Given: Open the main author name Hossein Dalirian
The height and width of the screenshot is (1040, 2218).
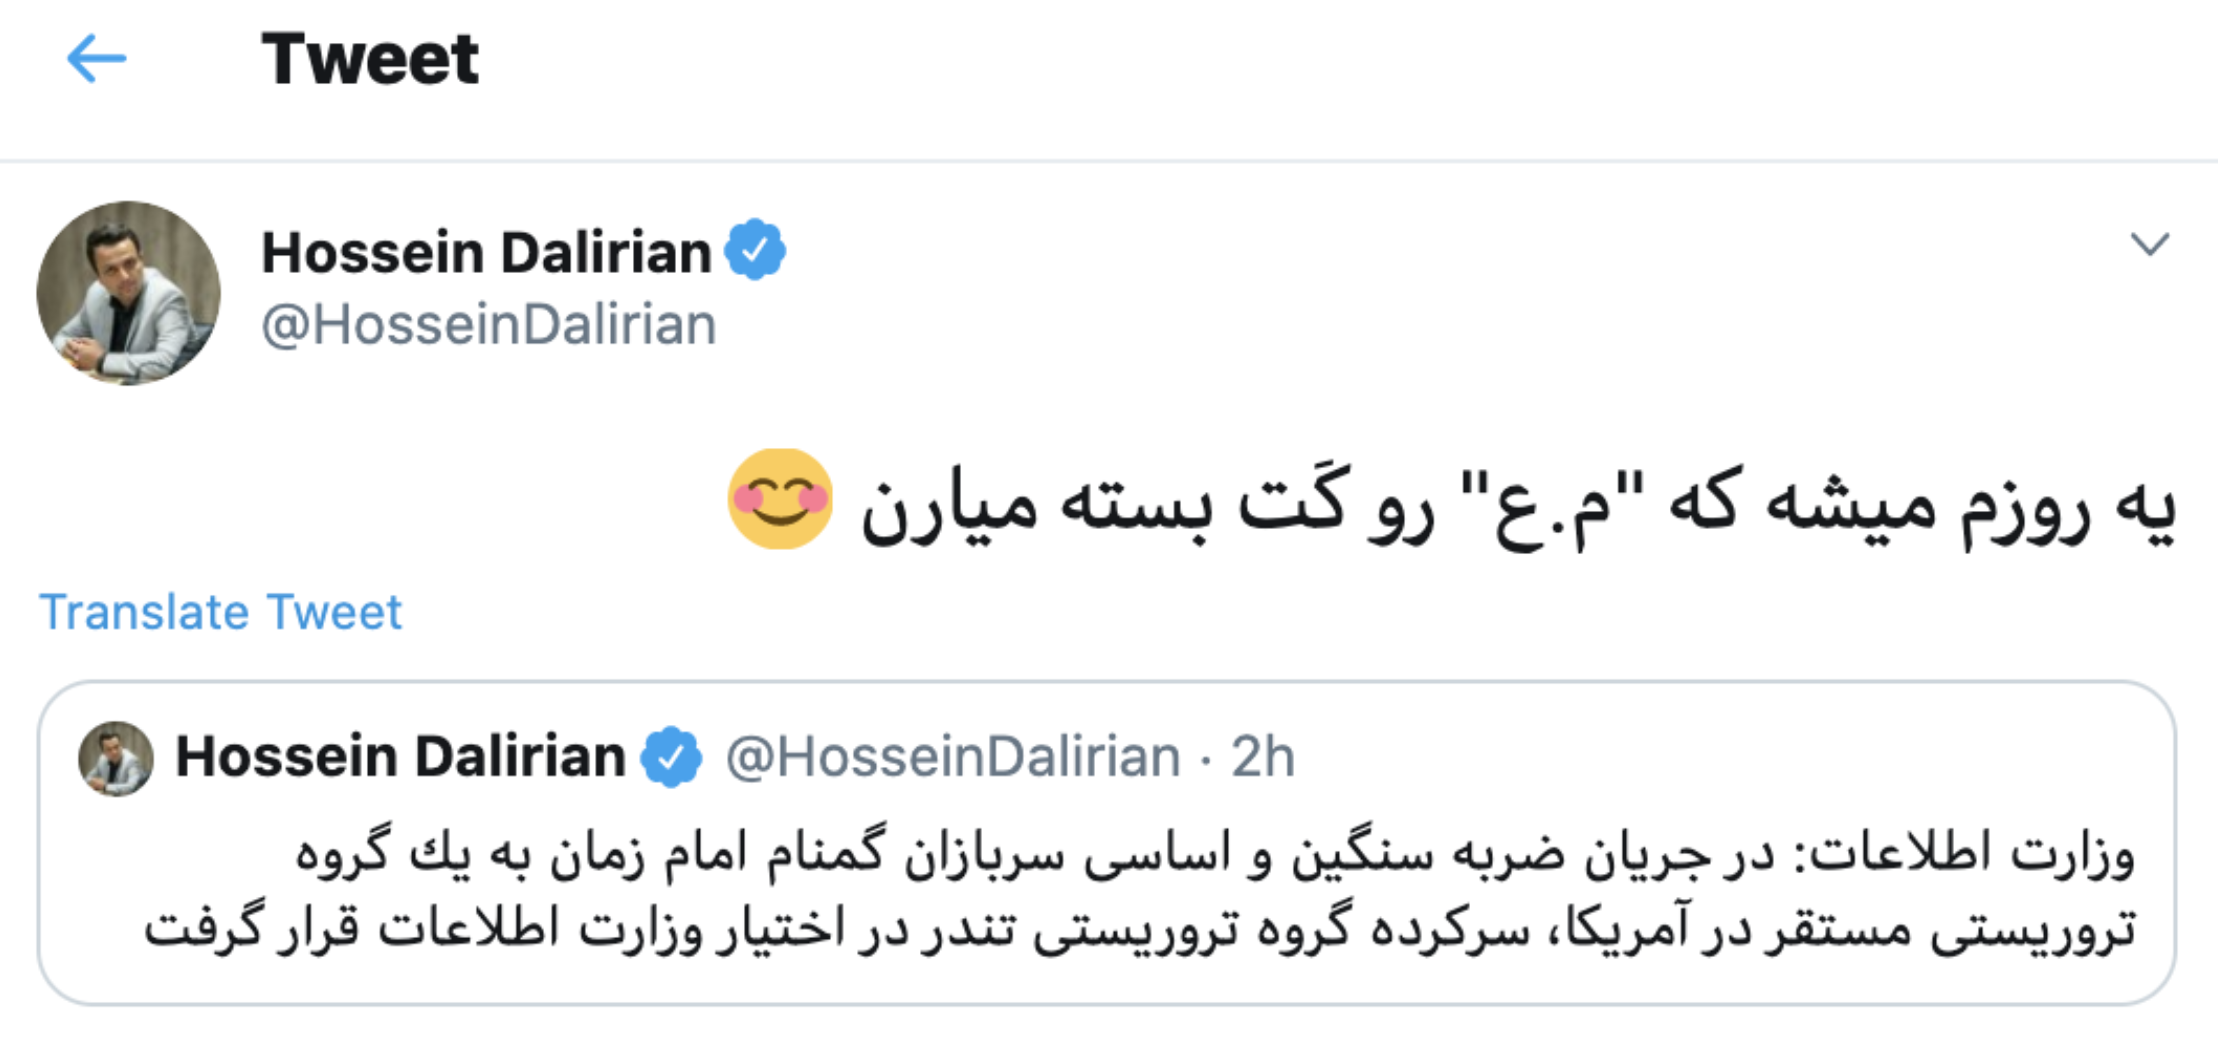Looking at the screenshot, I should pos(486,252).
